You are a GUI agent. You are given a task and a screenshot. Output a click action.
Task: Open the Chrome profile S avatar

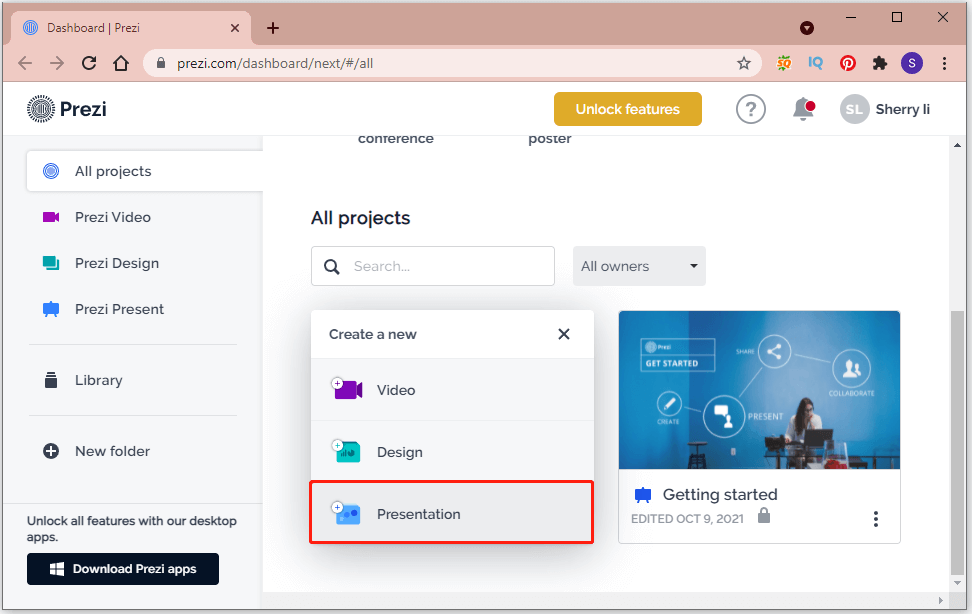[912, 63]
